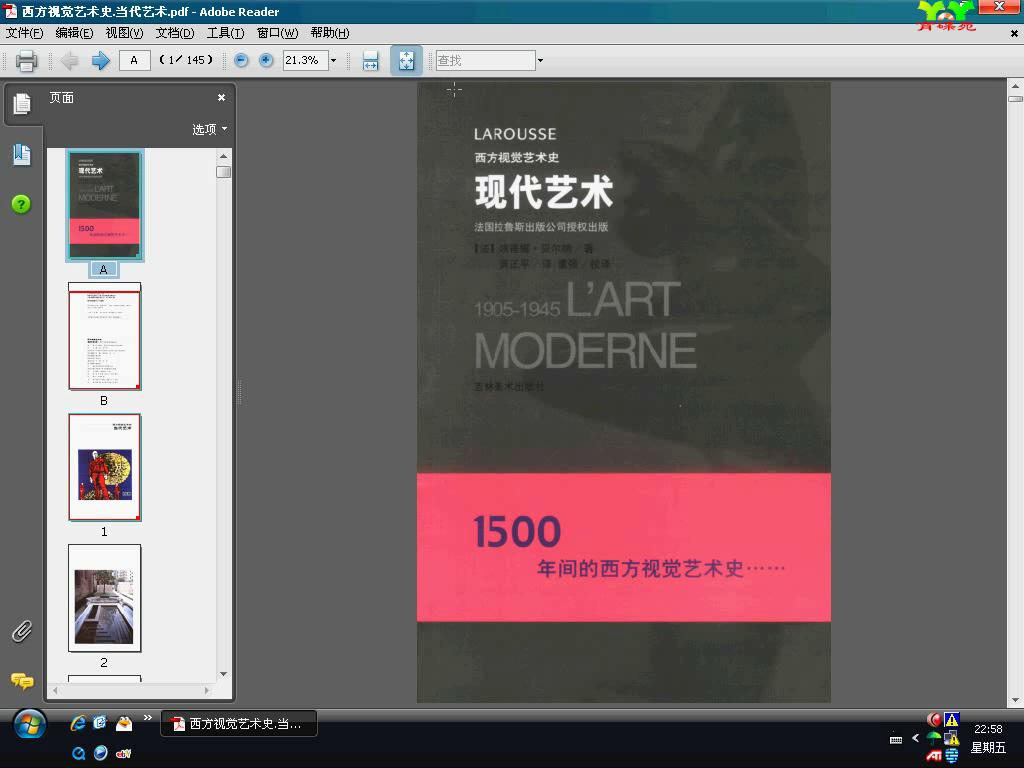
Task: Click thumbnail panel scroll up arrow
Action: (x=223, y=156)
